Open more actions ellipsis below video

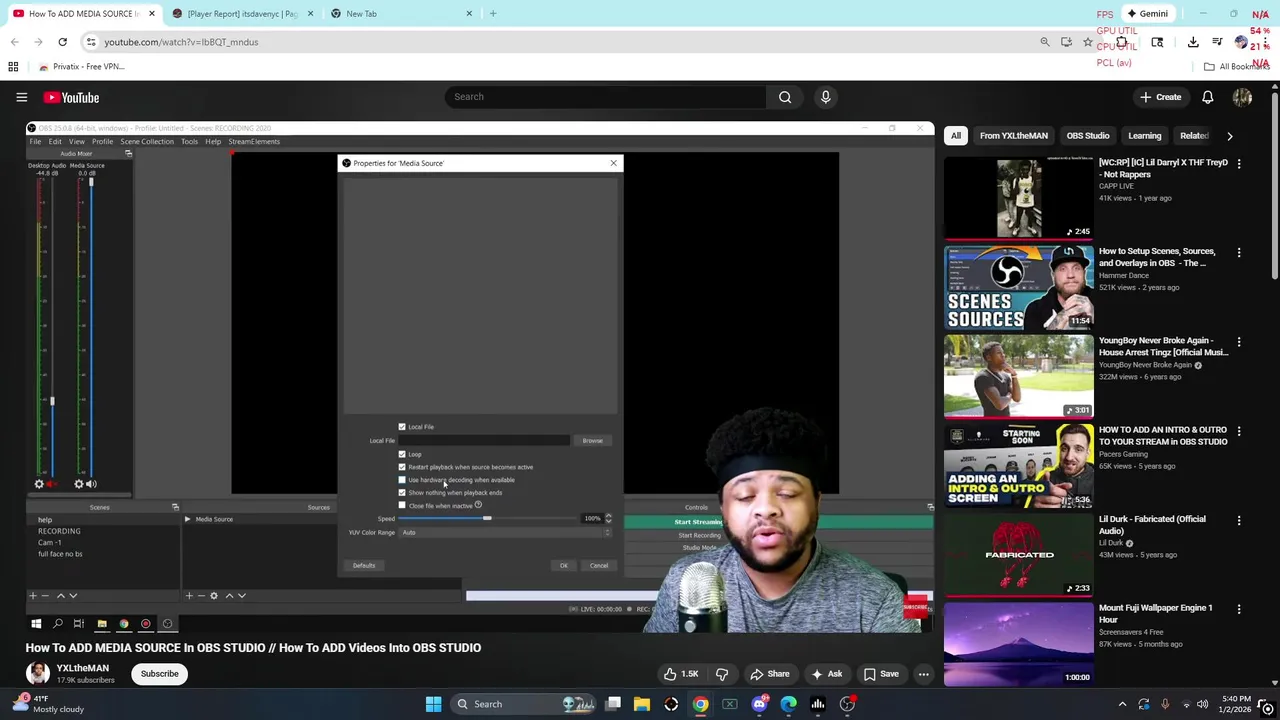pyautogui.click(x=923, y=674)
